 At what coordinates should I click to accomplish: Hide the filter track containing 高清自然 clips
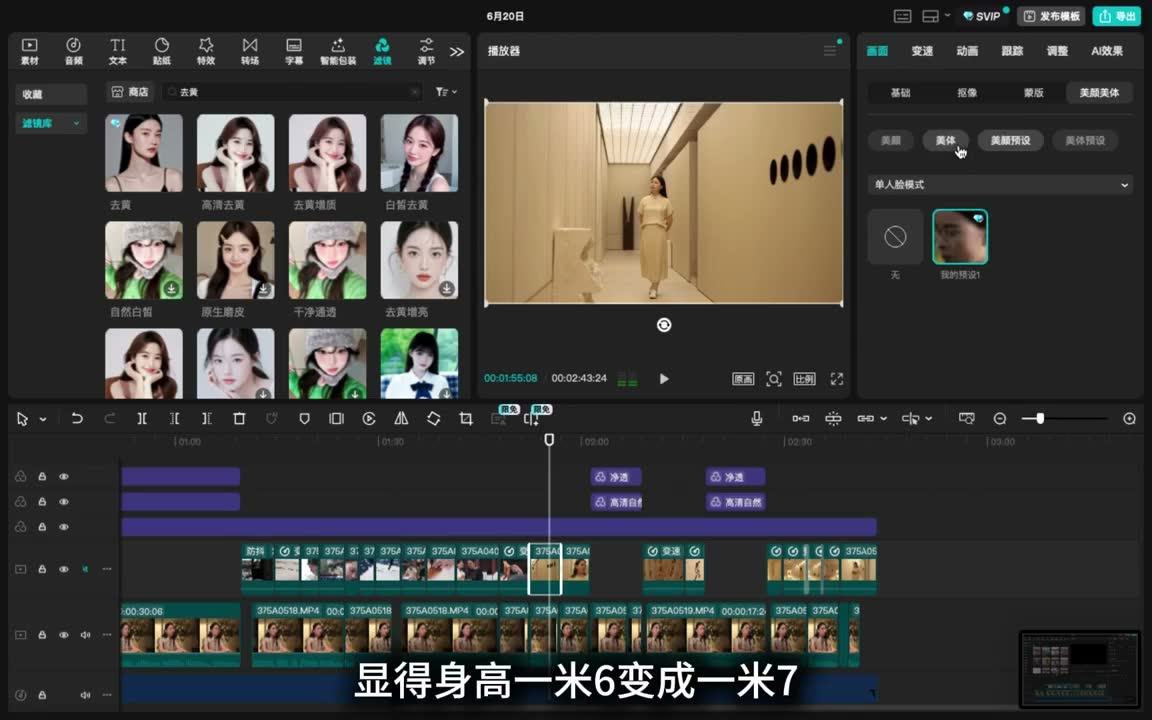[x=64, y=501]
